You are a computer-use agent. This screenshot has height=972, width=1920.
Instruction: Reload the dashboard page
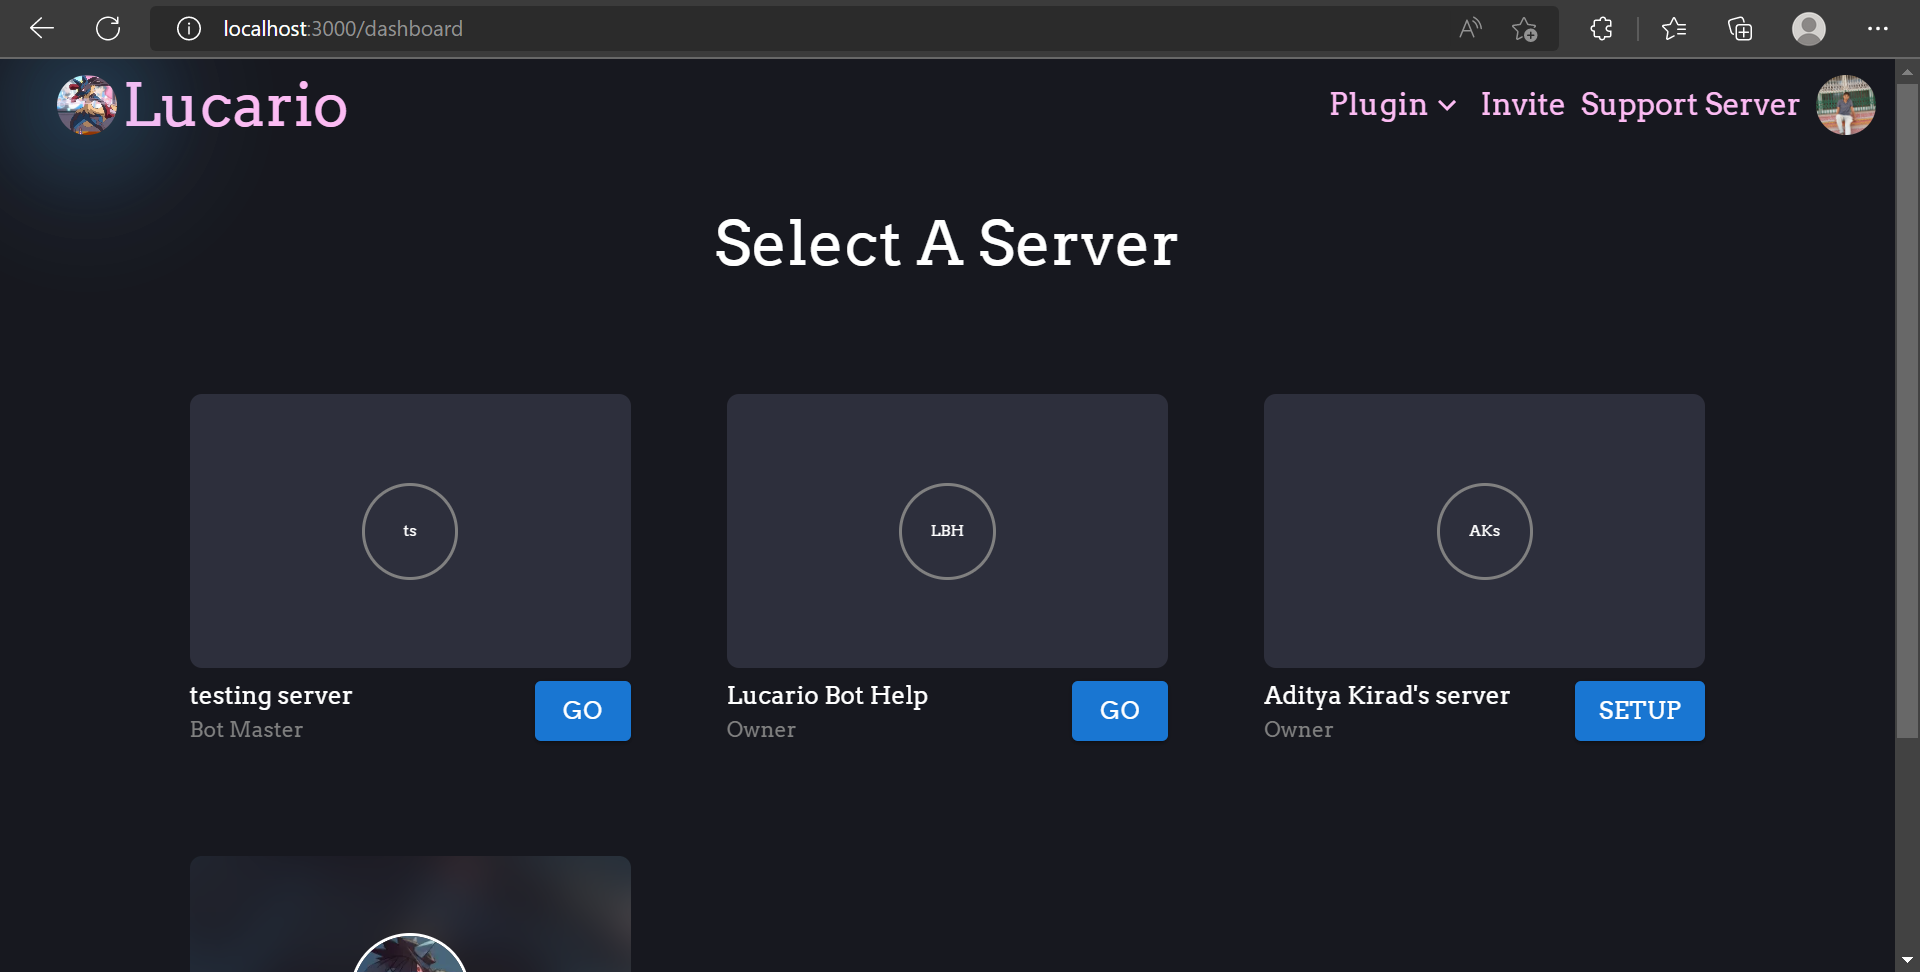[x=108, y=29]
